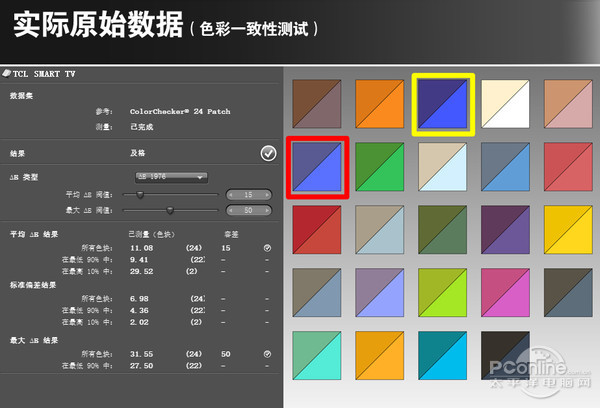600x408 pixels.
Task: Select the green color patch
Action: click(380, 166)
